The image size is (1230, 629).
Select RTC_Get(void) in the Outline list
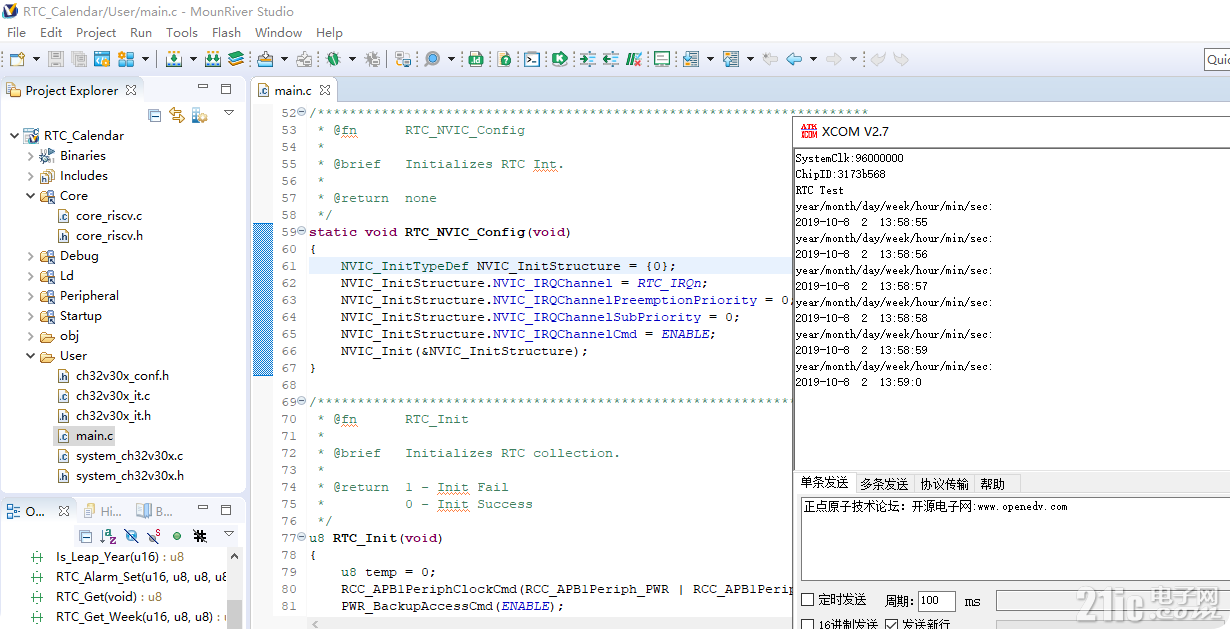coord(109,597)
